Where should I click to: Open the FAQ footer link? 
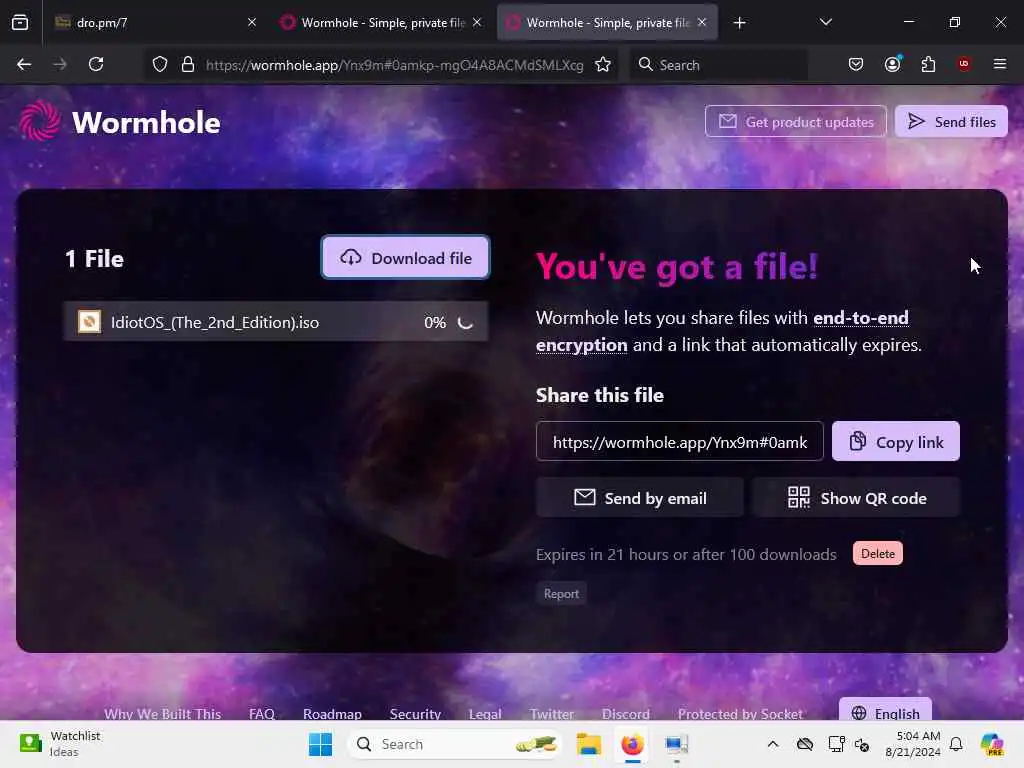pyautogui.click(x=261, y=714)
